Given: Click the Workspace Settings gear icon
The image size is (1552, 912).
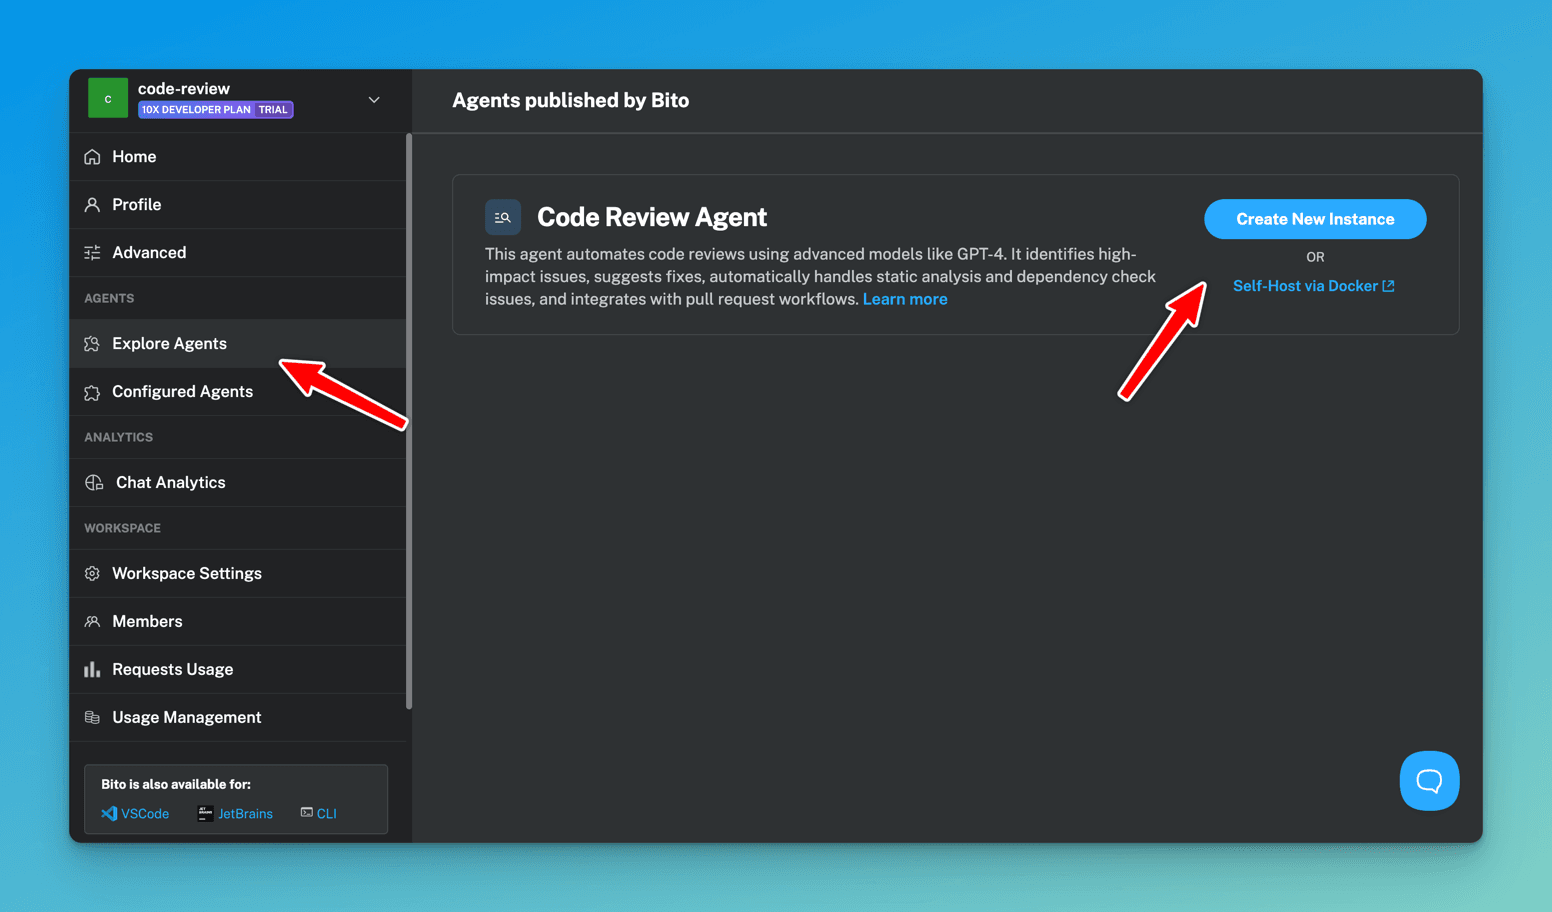Looking at the screenshot, I should coord(92,574).
